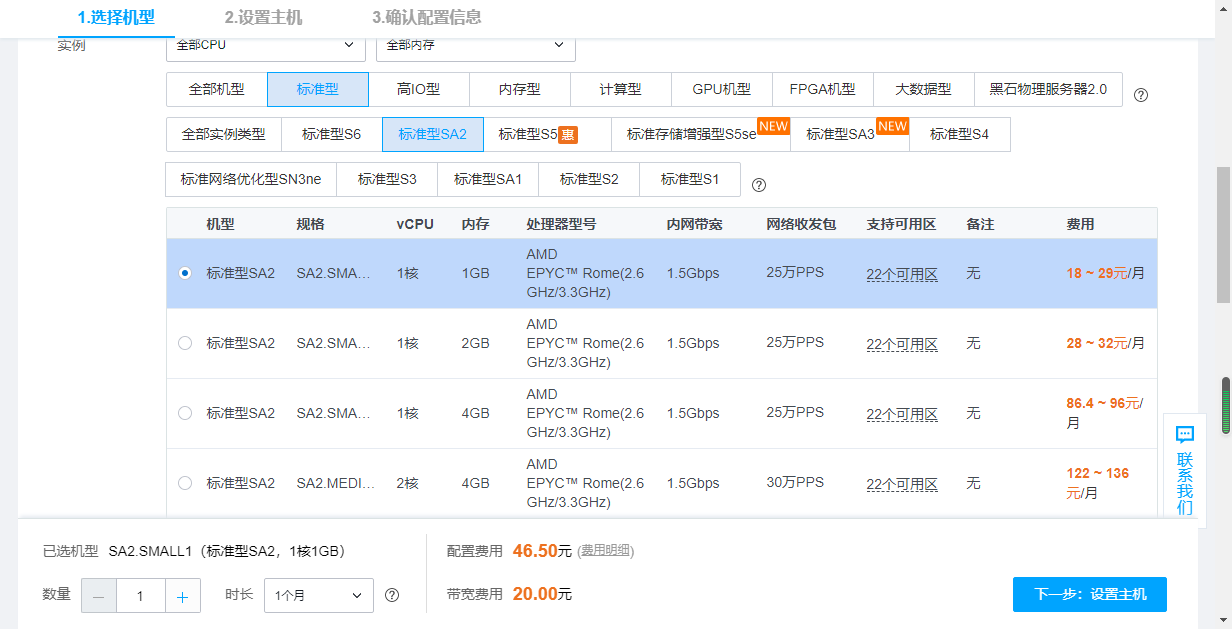The width and height of the screenshot is (1232, 629).
Task: Decrease quantity with the minus button
Action: tap(99, 596)
